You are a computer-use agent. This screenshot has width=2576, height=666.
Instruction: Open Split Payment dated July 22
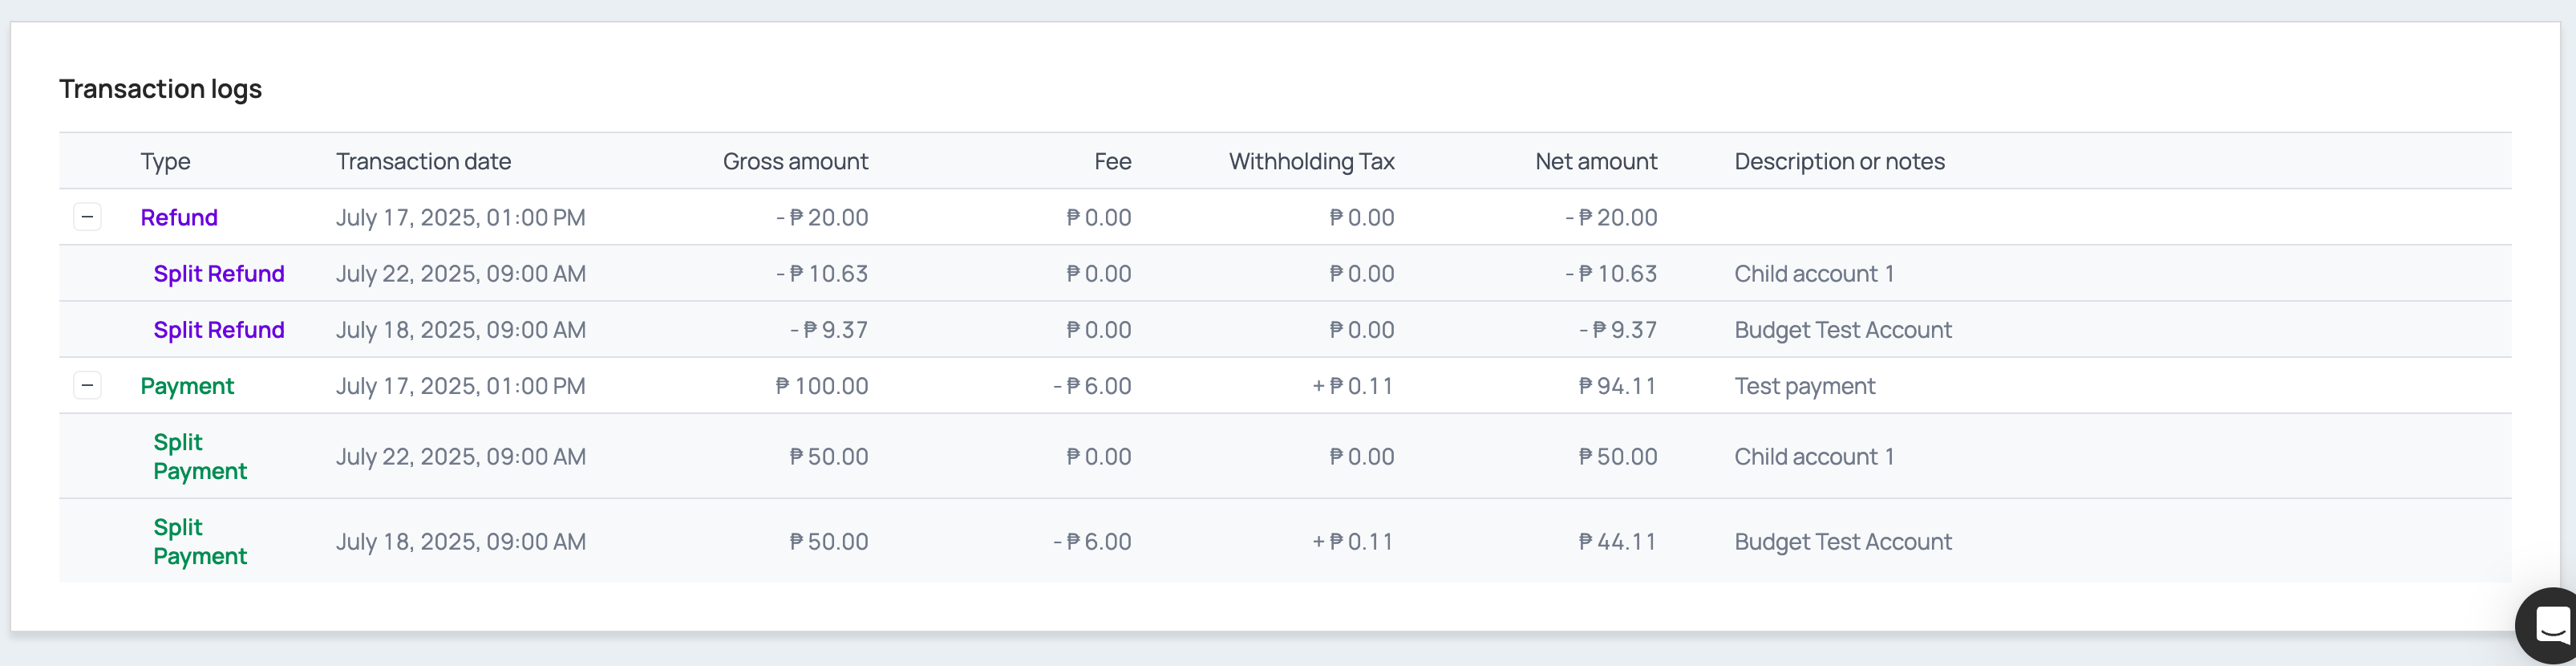pos(200,456)
